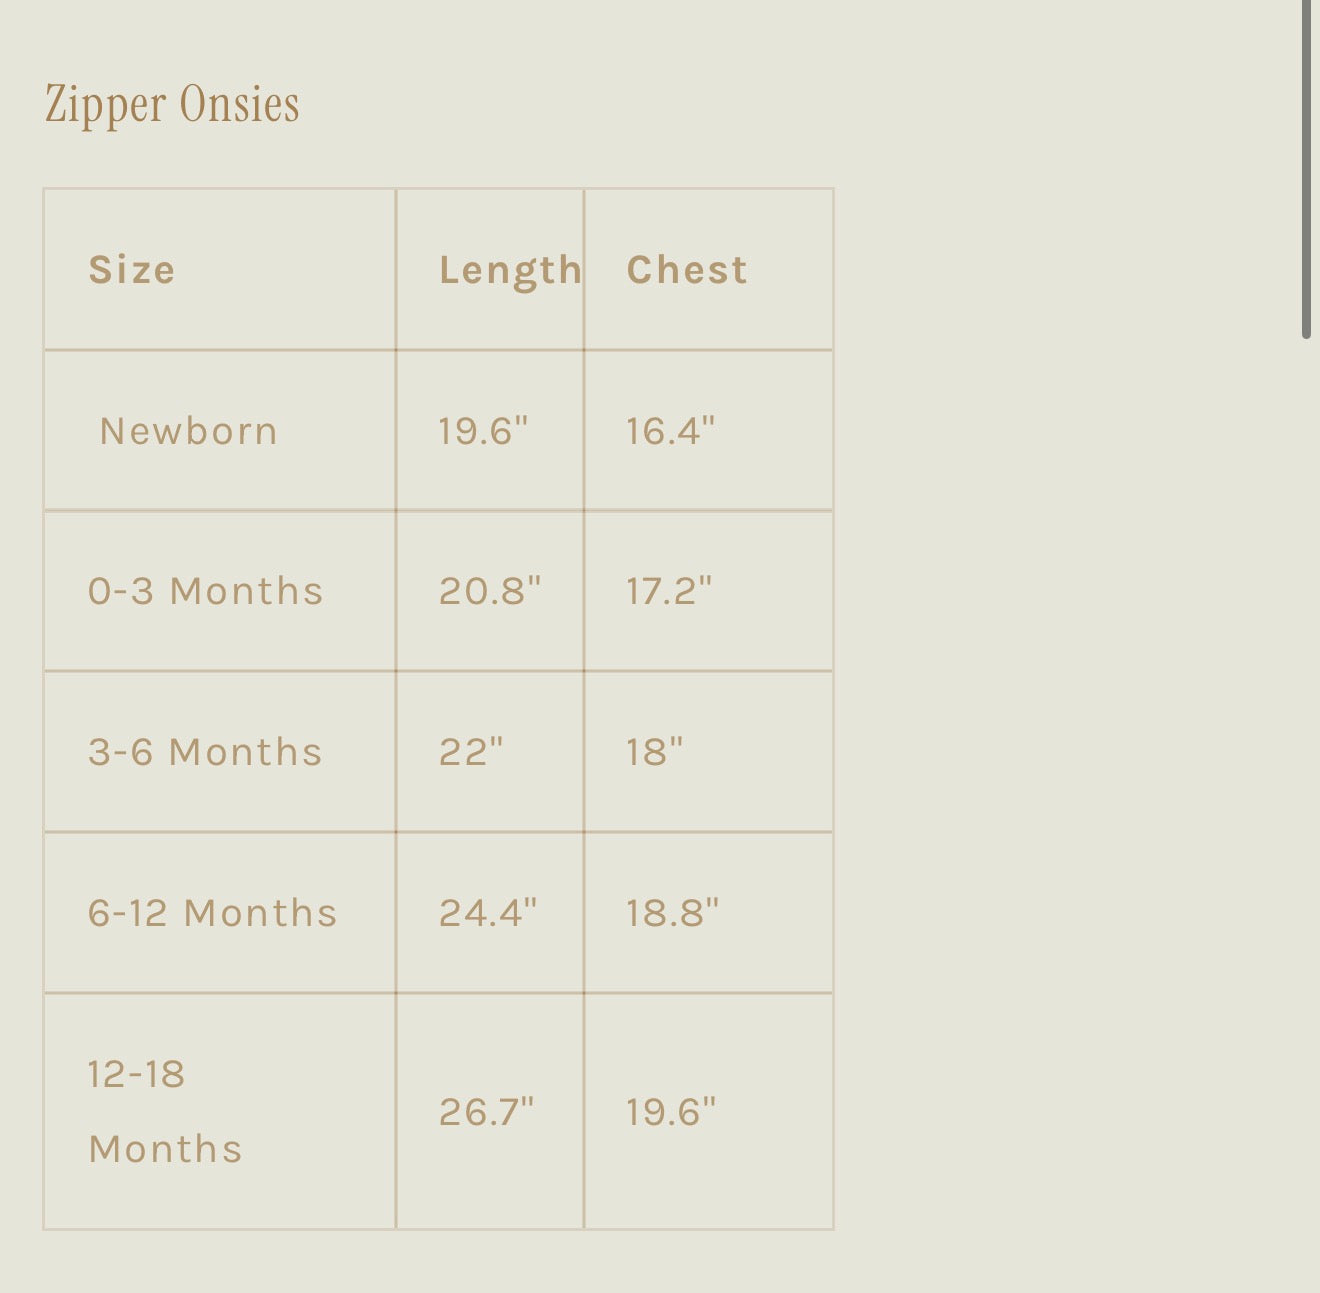Click Newborn length value 19.6"

point(483,431)
